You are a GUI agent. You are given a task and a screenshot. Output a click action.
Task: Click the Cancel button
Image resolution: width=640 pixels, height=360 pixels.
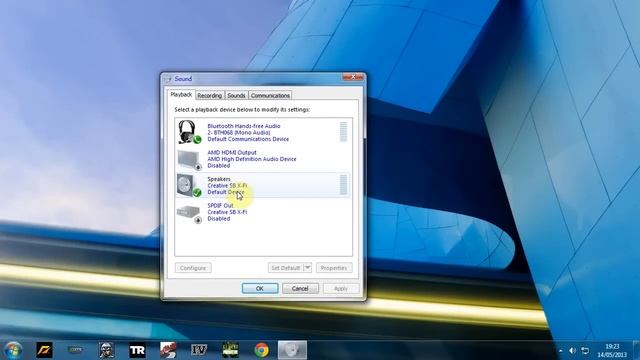pos(300,288)
